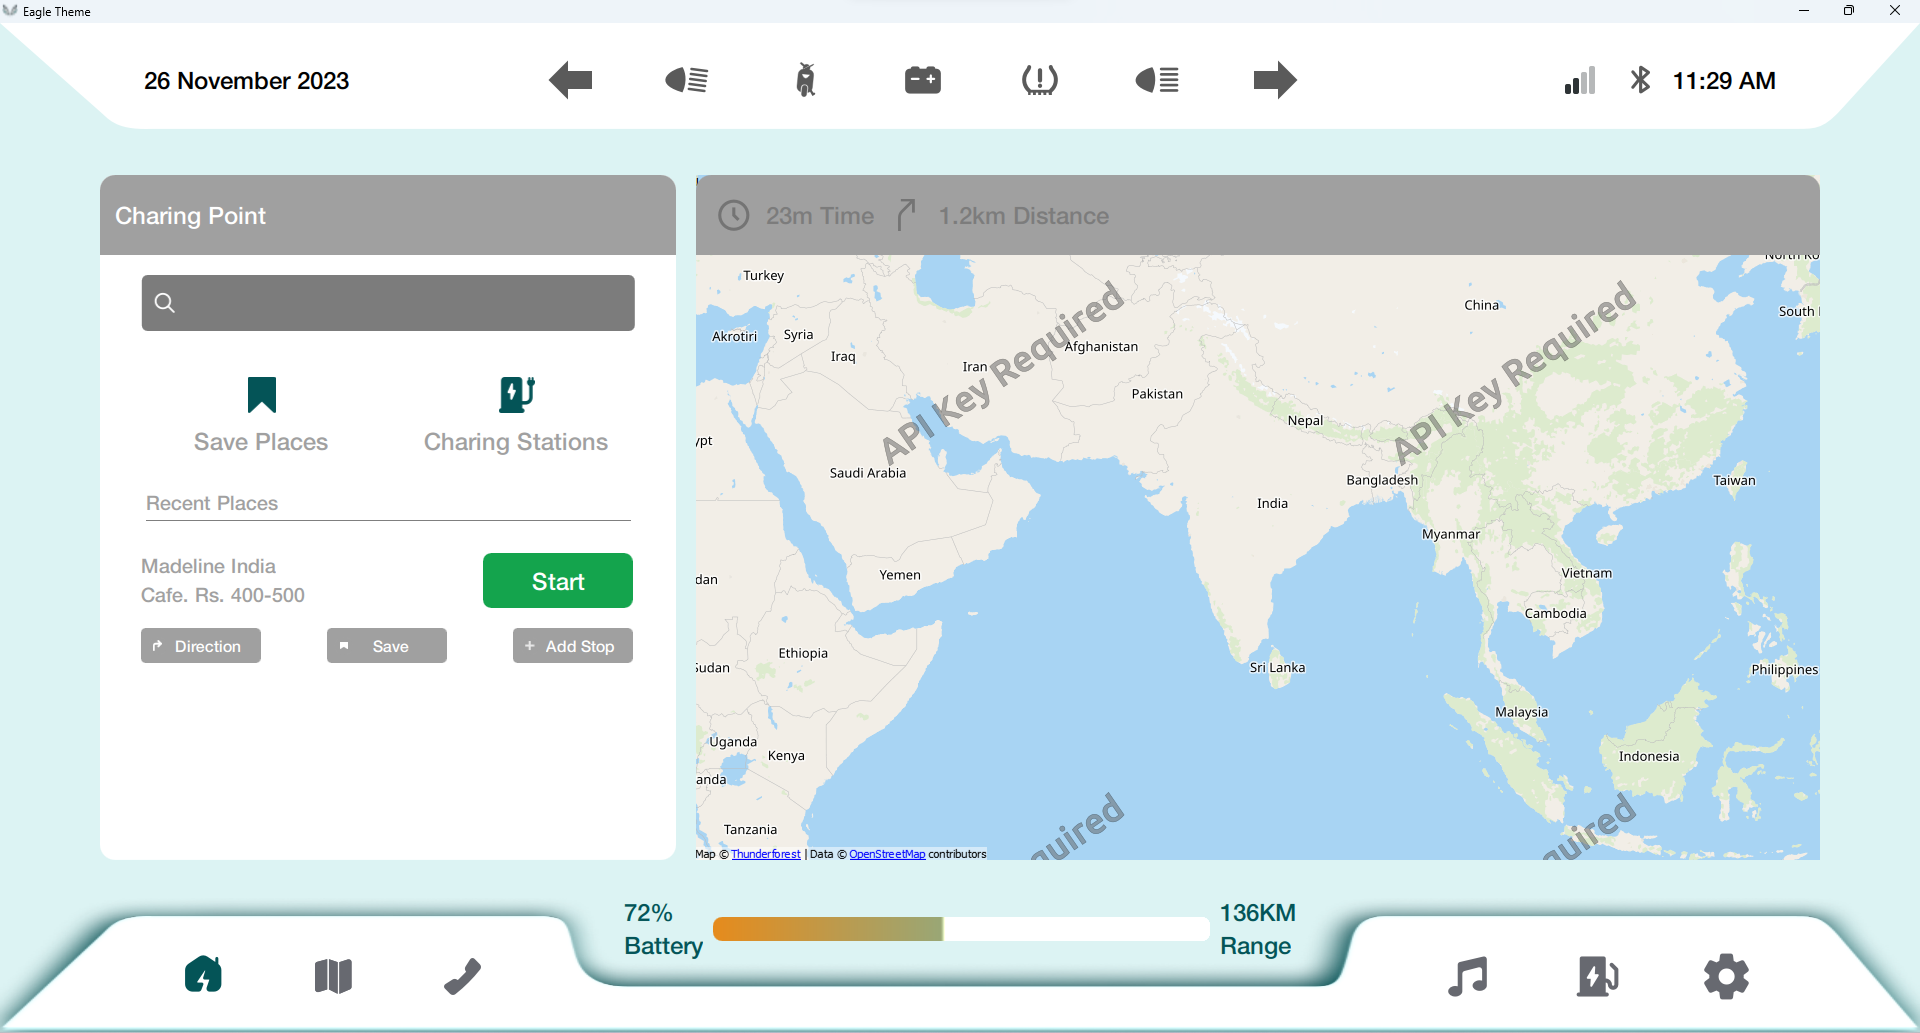This screenshot has width=1920, height=1033.
Task: Click the 72% Battery readout
Action: click(x=663, y=929)
